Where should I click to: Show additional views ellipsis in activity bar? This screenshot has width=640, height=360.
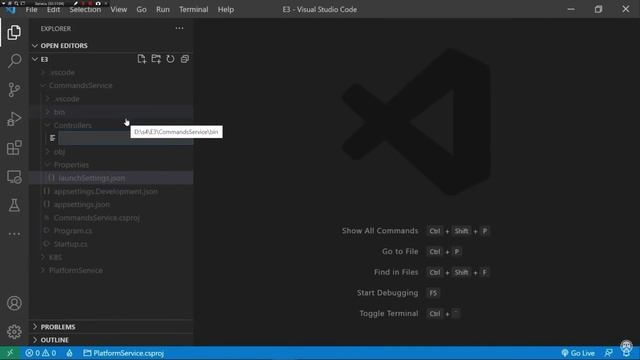[14, 234]
